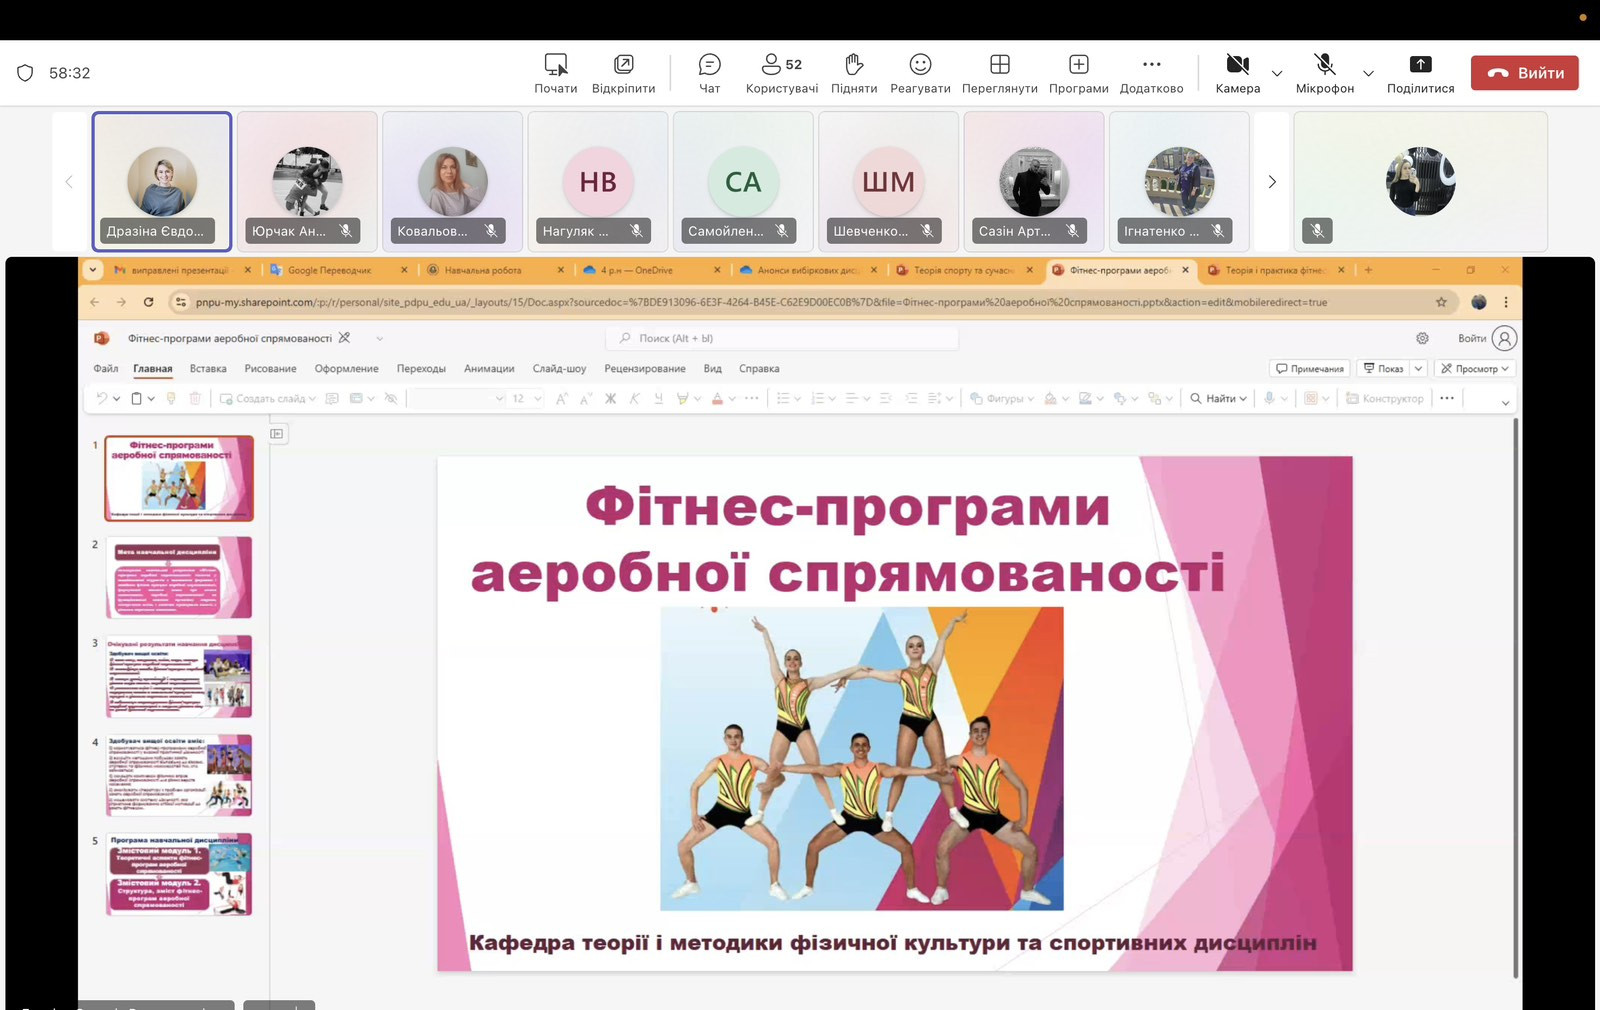Select slide 5 thumbnail in the panel
1600x1010 pixels.
(179, 874)
